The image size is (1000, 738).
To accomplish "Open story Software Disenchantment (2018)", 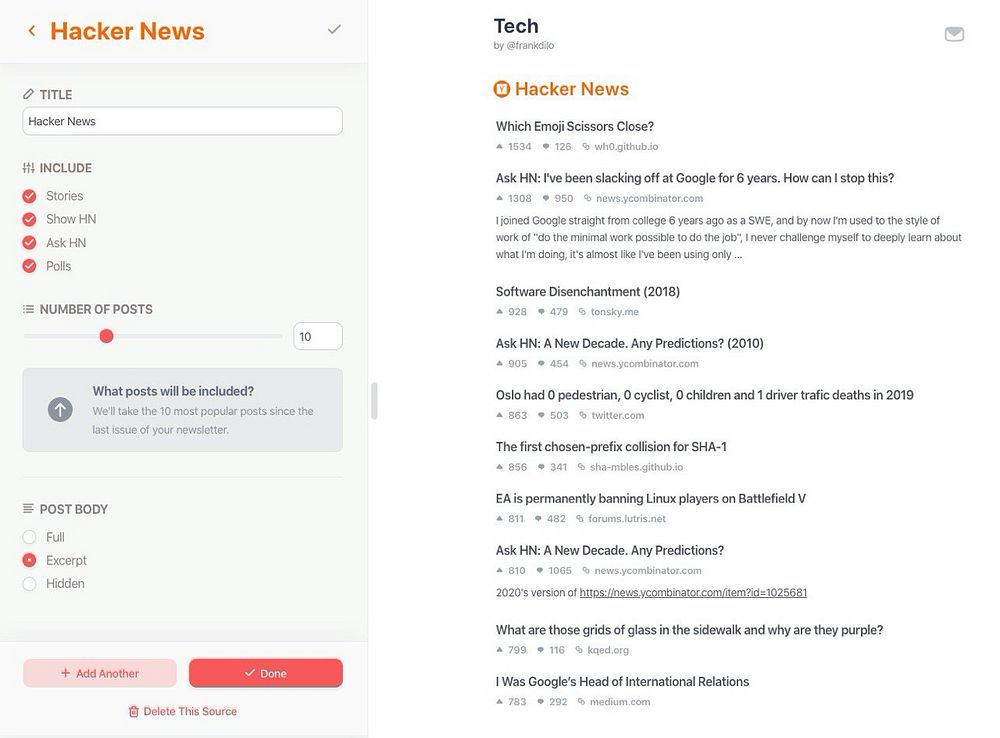I will pyautogui.click(x=587, y=292).
